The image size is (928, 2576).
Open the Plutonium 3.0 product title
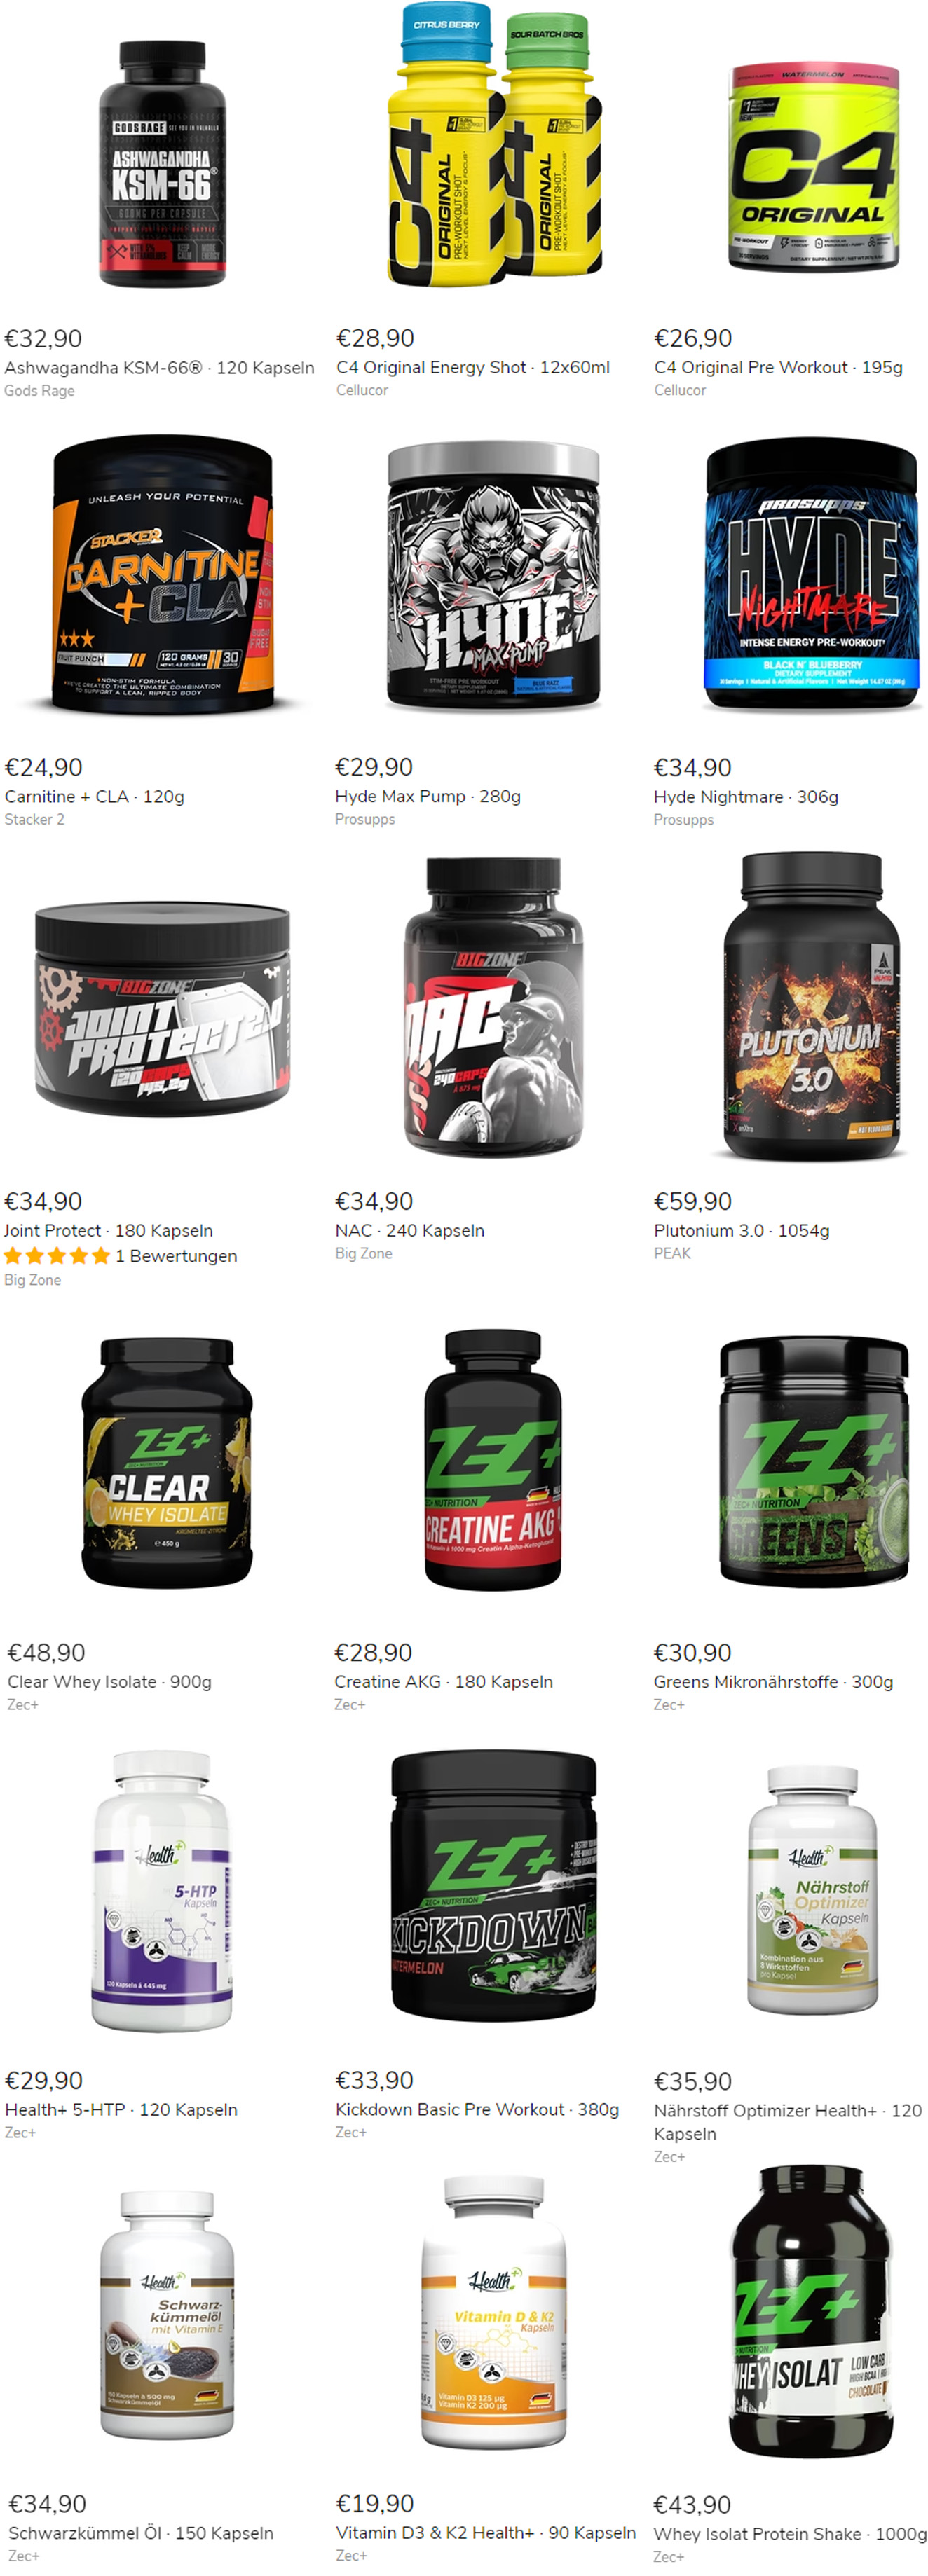coord(741,1230)
